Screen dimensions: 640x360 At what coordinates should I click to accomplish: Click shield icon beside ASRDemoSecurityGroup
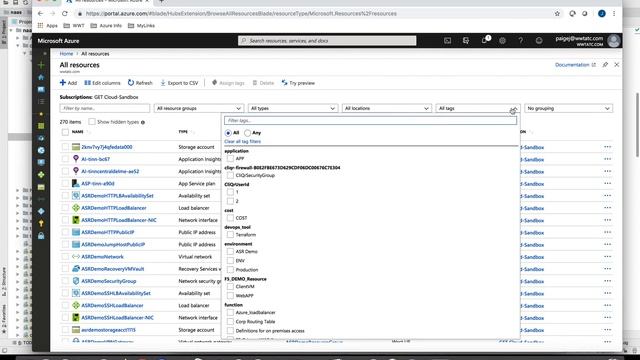click(x=76, y=281)
